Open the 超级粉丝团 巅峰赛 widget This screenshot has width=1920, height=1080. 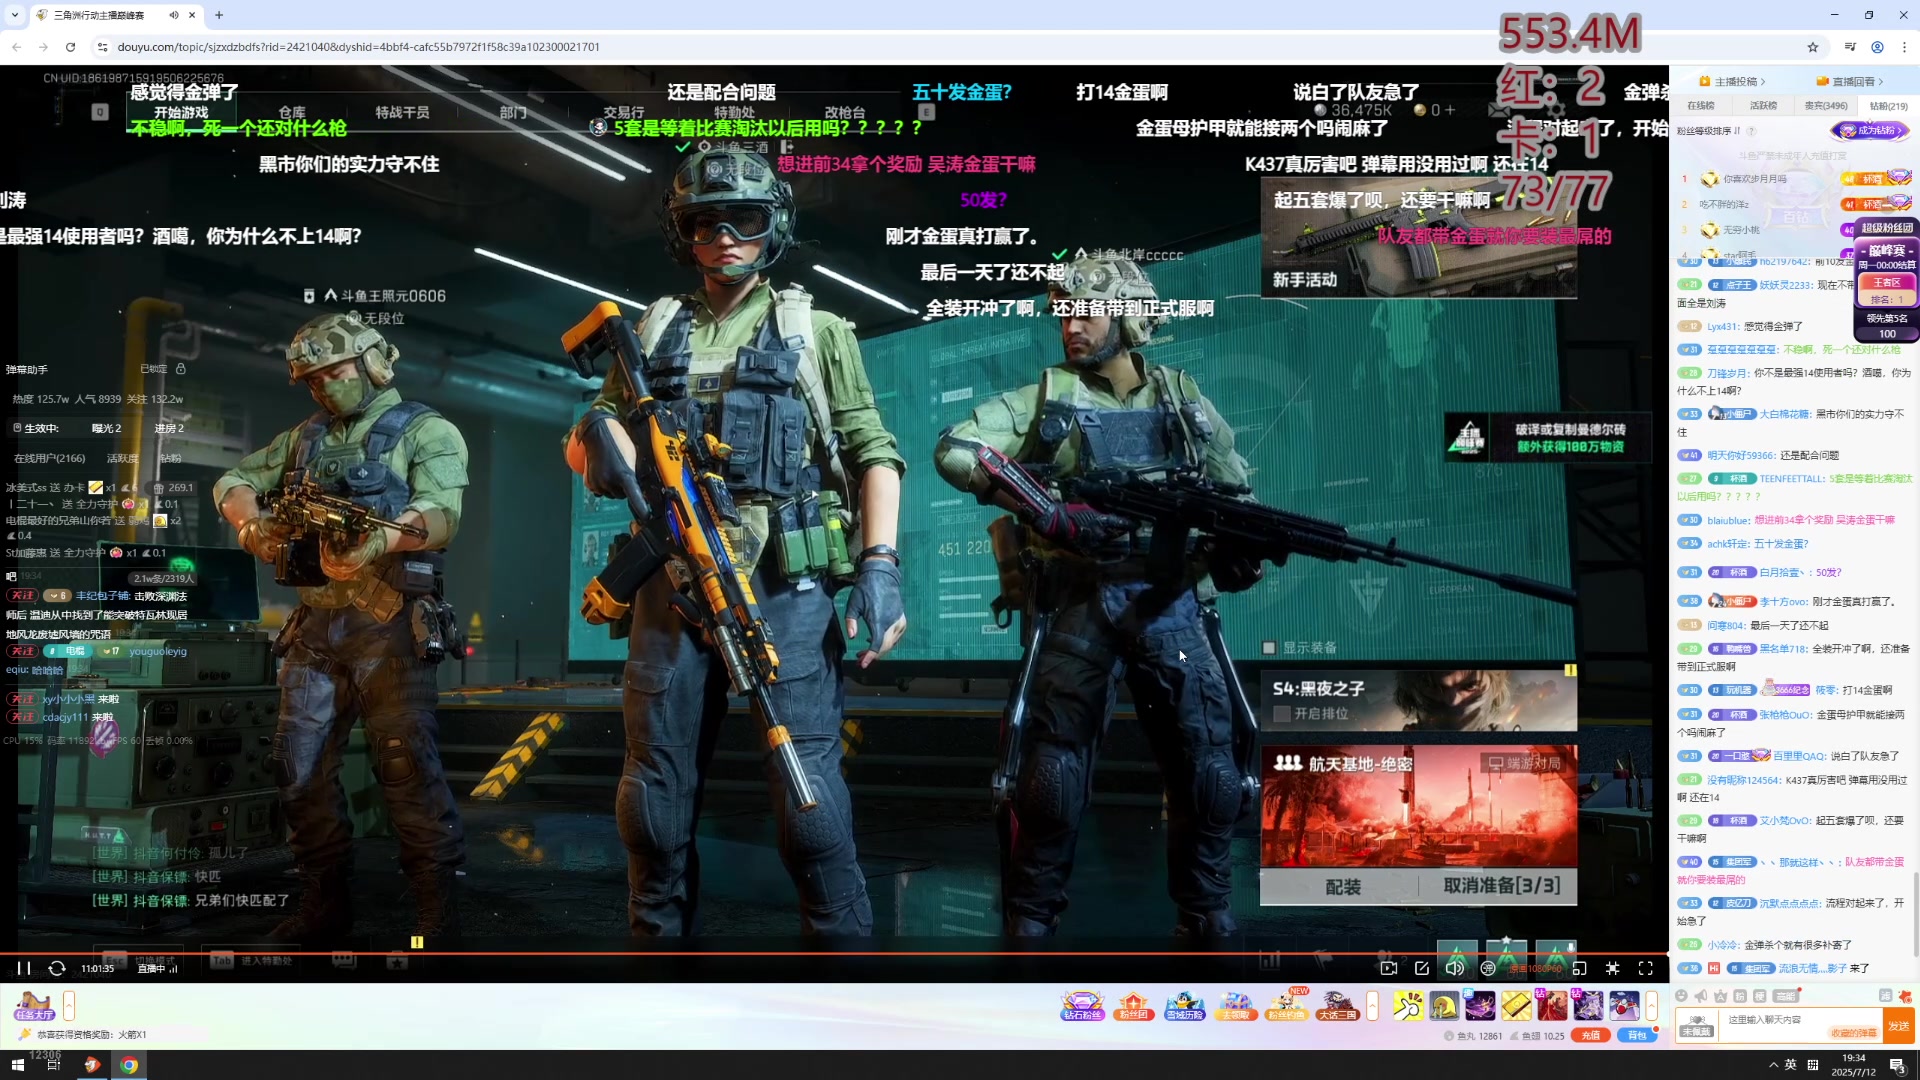[x=1886, y=280]
